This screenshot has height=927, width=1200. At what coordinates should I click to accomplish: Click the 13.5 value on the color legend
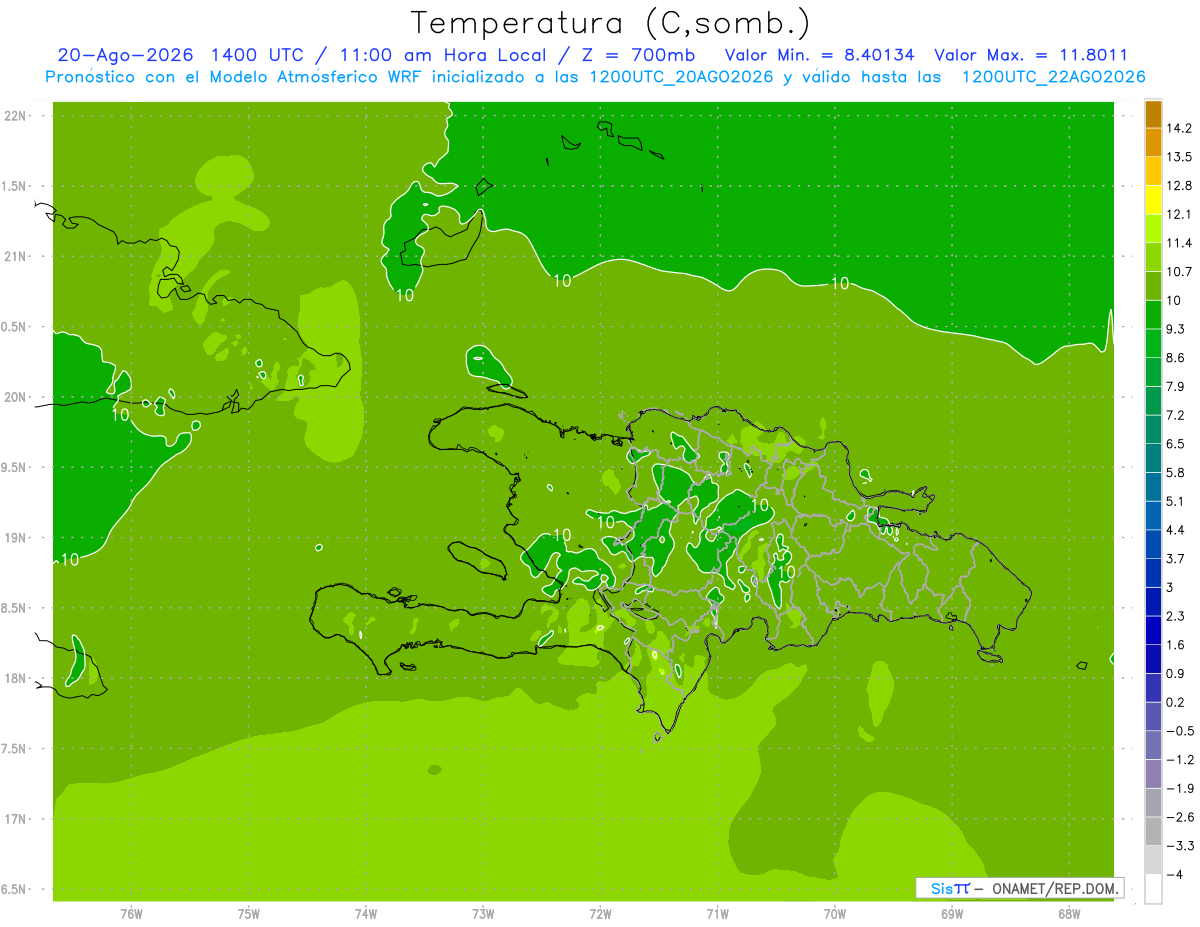pos(1179,157)
